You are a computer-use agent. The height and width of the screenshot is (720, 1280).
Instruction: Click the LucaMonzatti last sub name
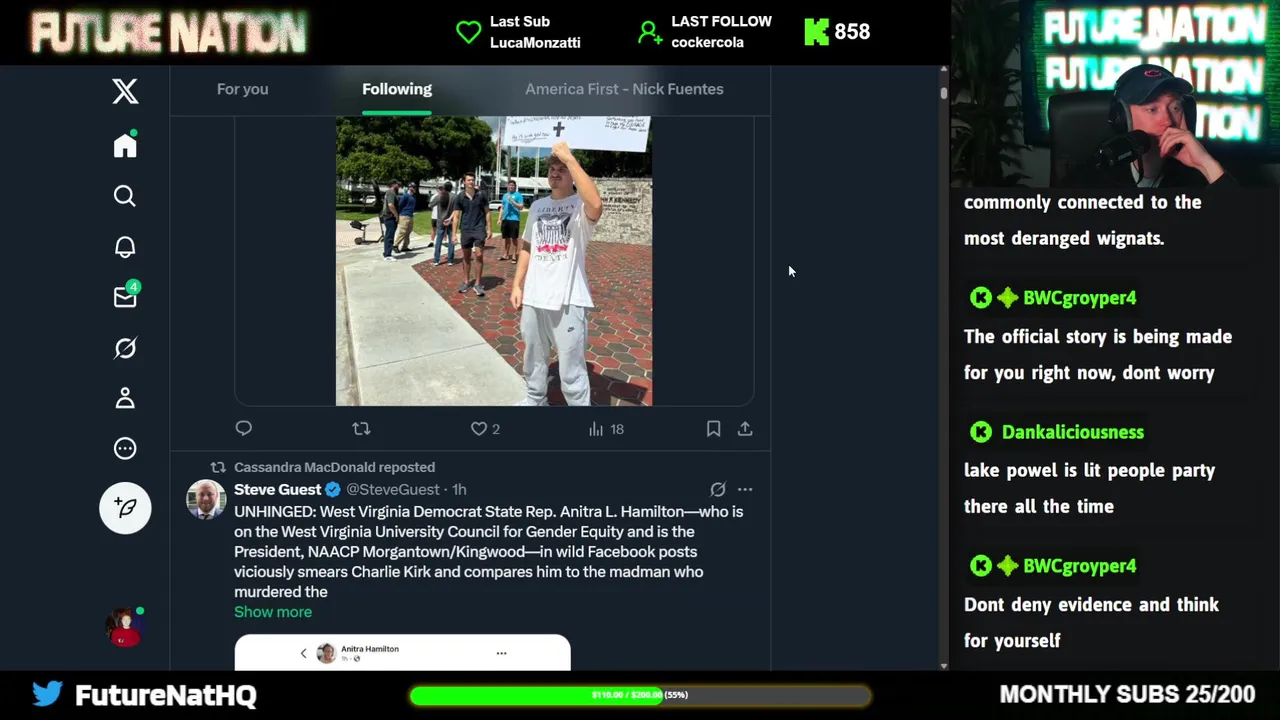535,42
